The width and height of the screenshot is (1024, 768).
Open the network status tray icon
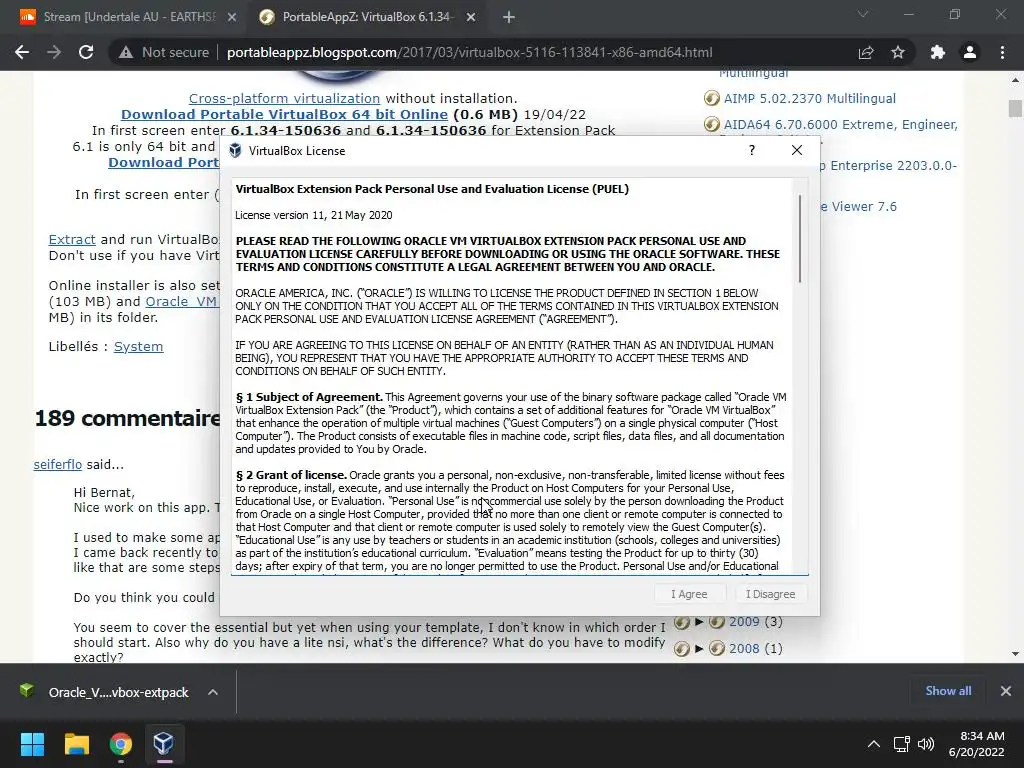point(902,744)
